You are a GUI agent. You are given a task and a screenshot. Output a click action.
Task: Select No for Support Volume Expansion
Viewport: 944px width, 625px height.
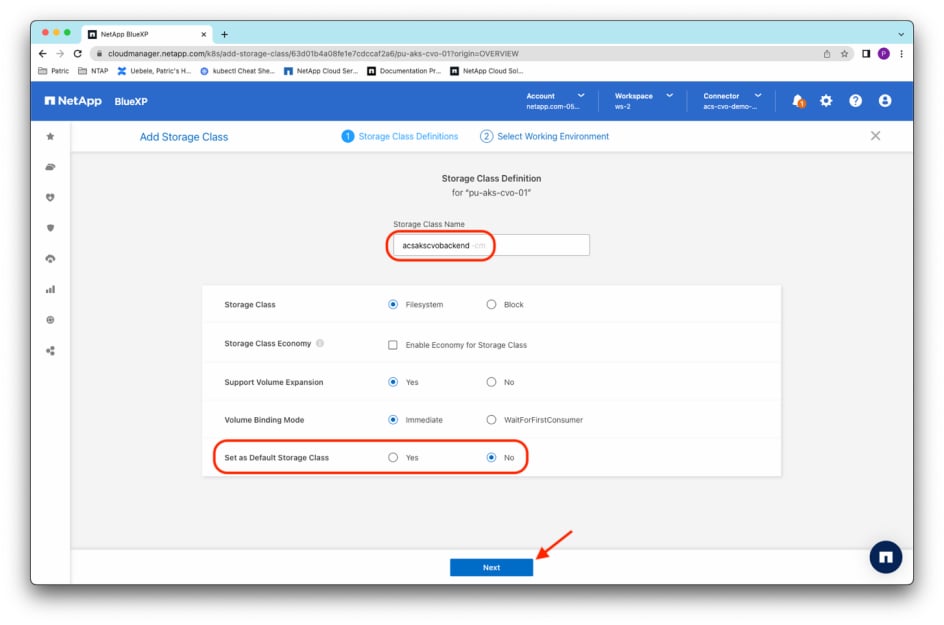coord(491,382)
